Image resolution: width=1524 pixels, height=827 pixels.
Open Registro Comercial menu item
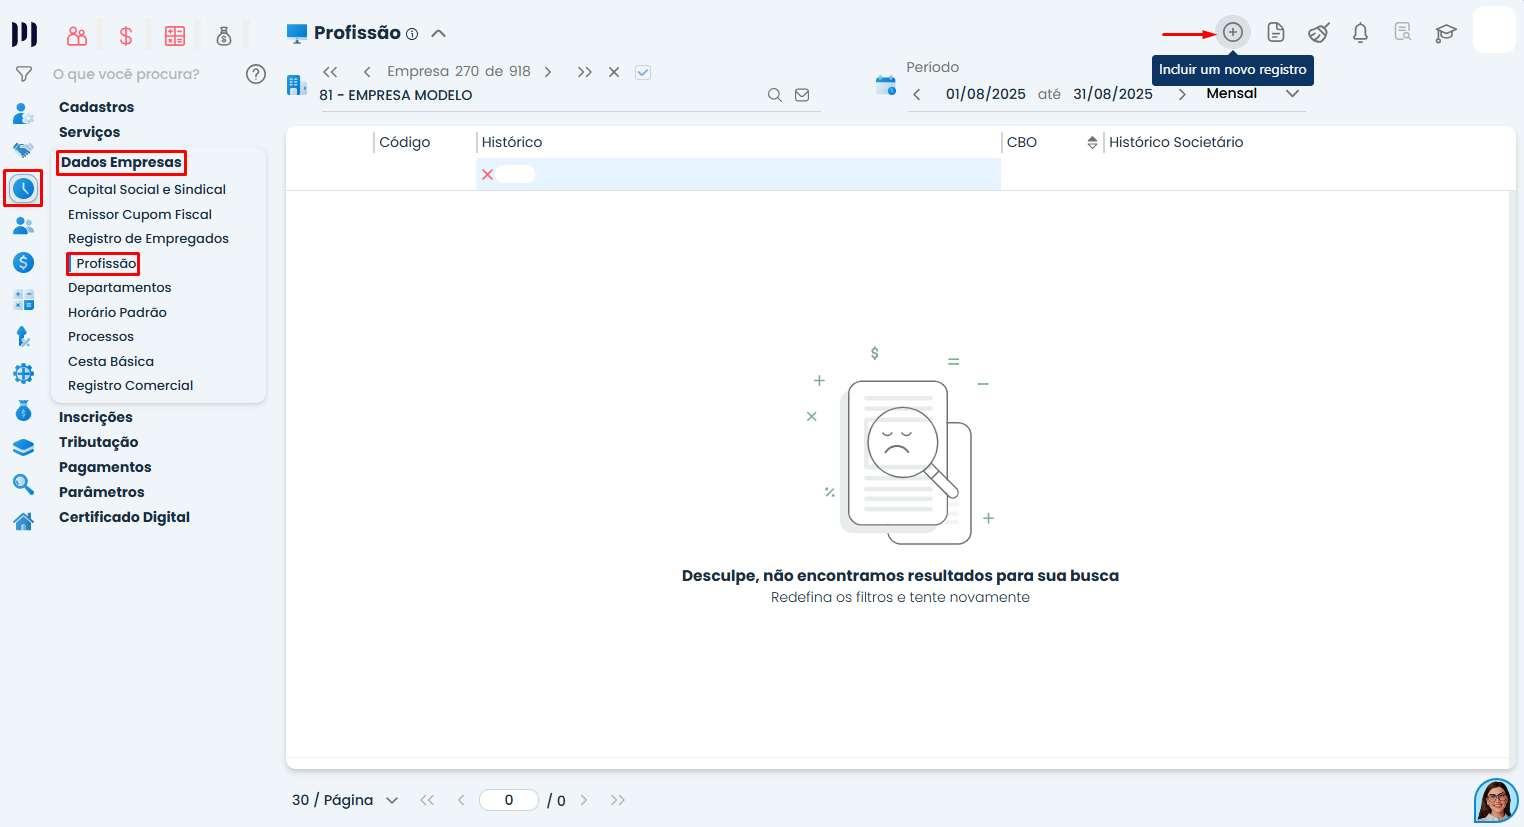tap(130, 385)
